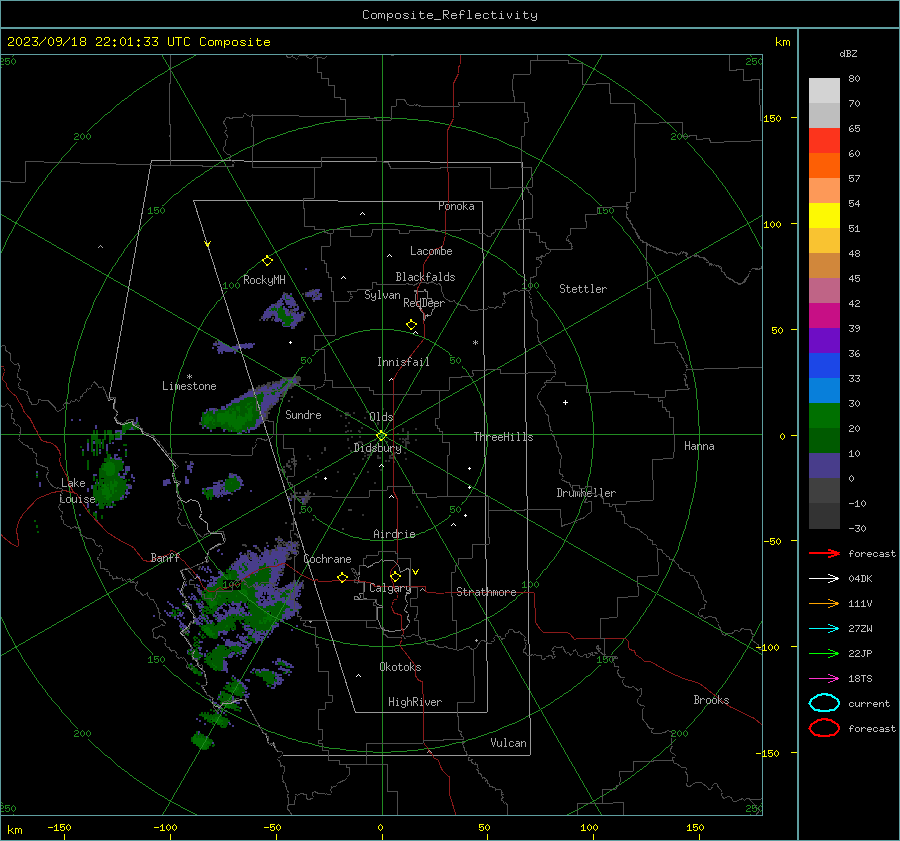This screenshot has width=900, height=841.
Task: Pick the purple 39-36 dBZ swatch
Action: coord(824,340)
